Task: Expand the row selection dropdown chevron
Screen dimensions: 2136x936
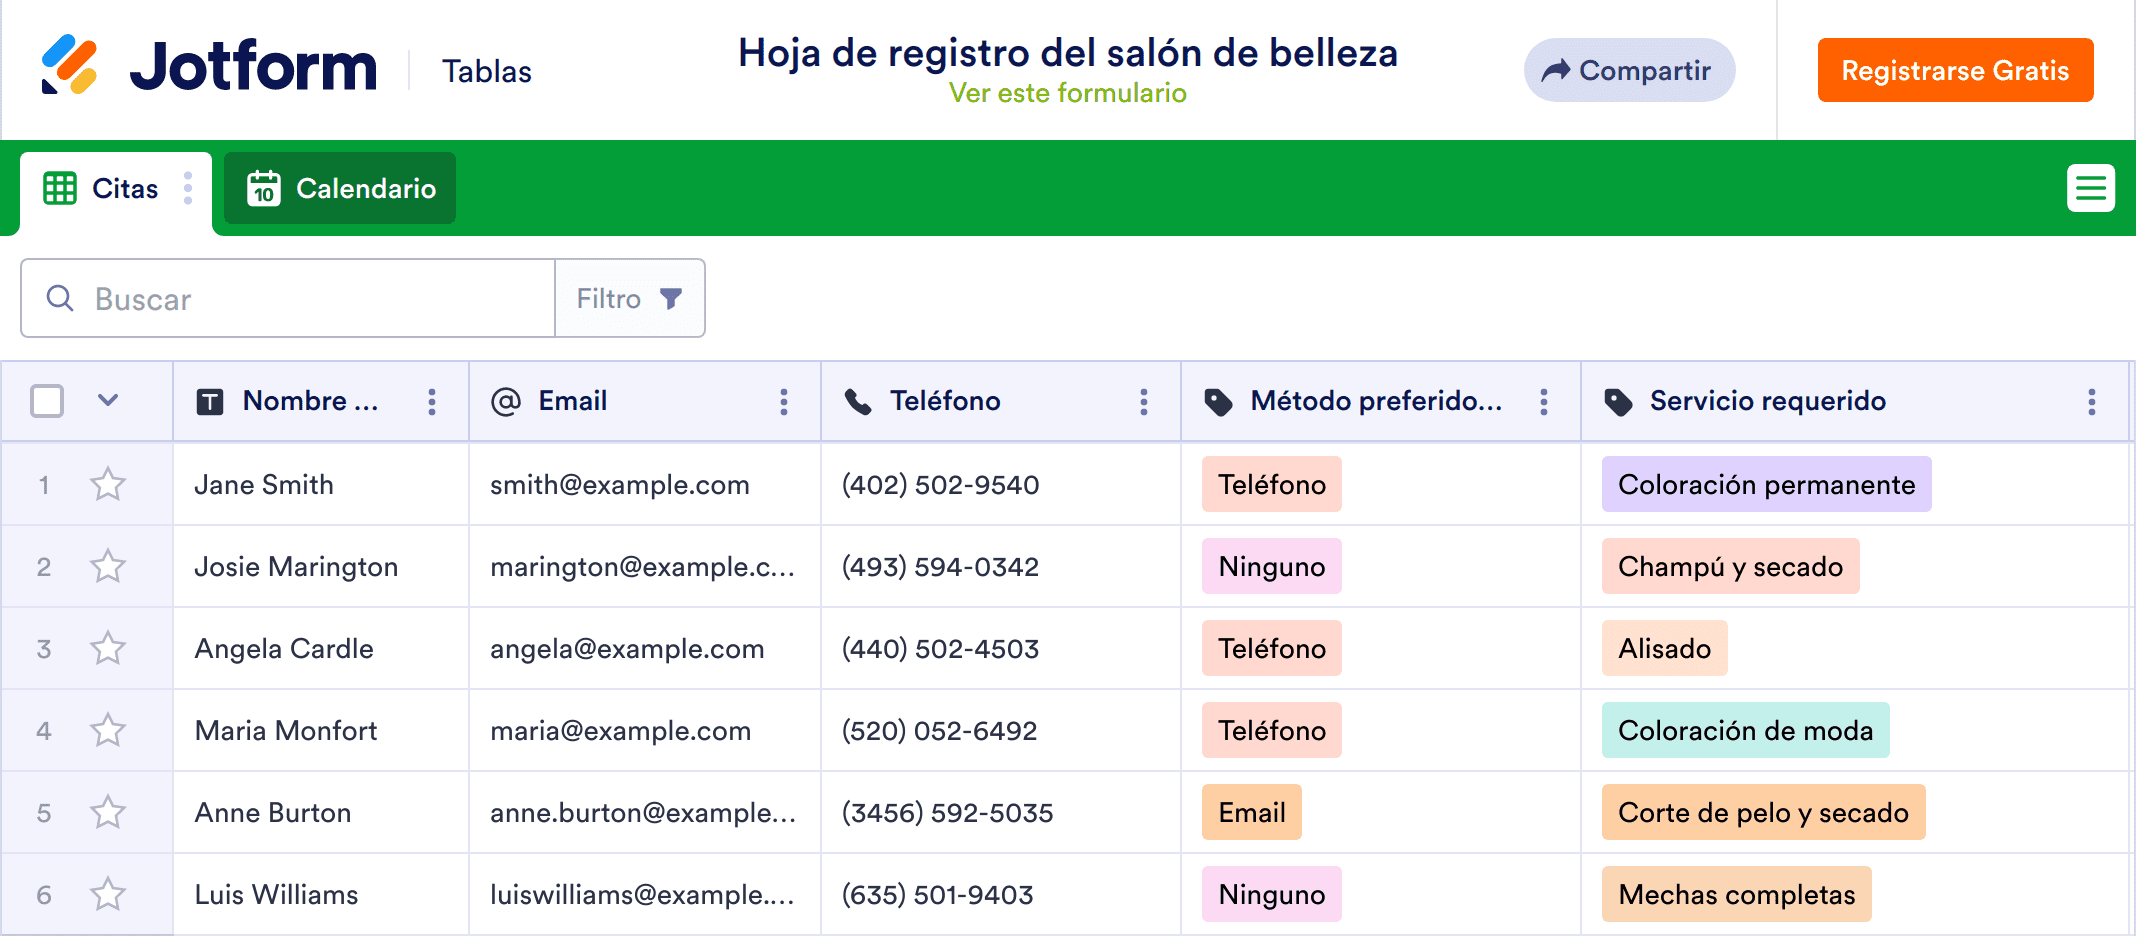Action: 108,401
